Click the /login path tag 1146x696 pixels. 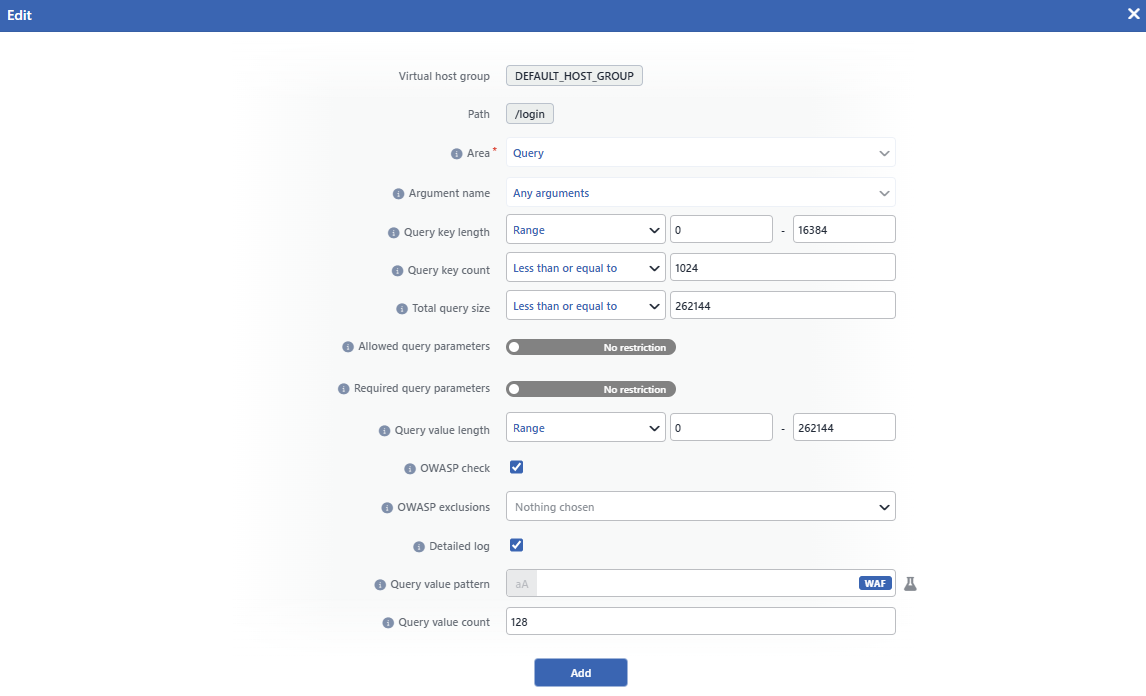point(530,114)
